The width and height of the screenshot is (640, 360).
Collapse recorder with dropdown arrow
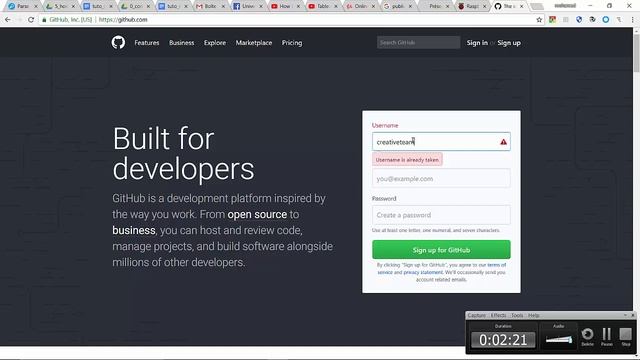[625, 315]
